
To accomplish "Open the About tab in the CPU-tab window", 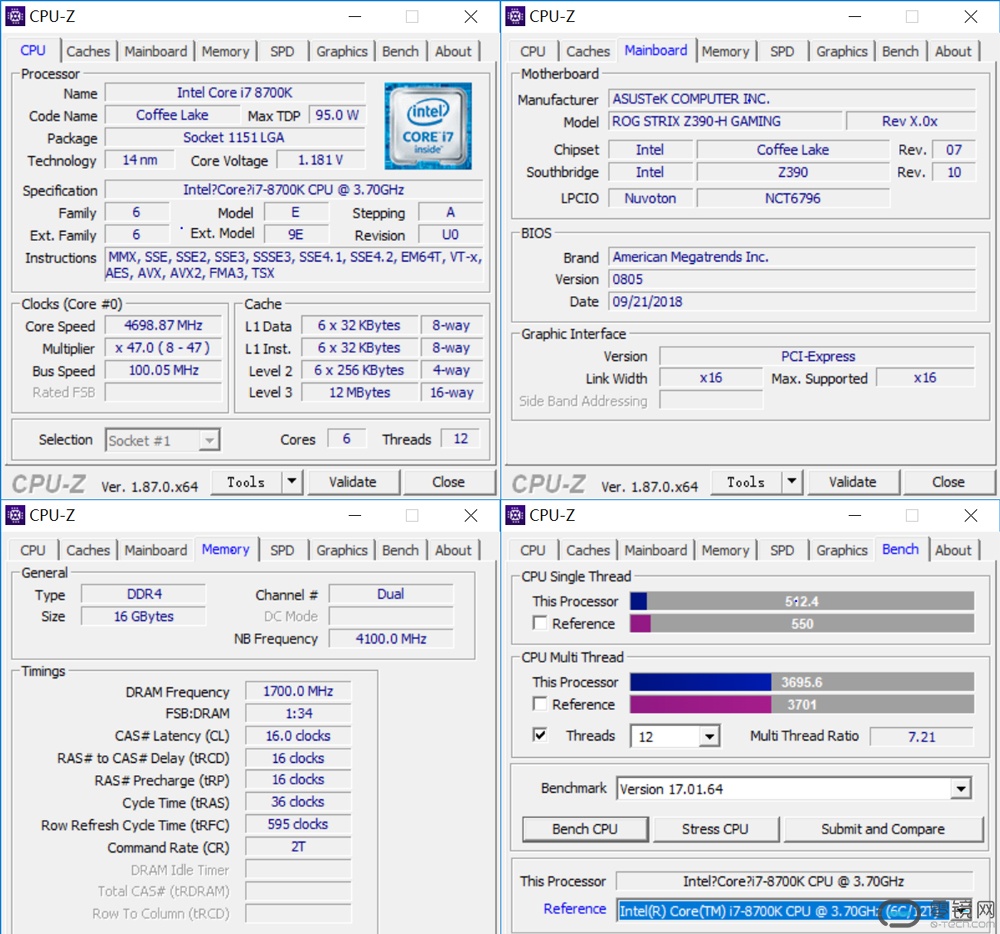I will pos(453,52).
